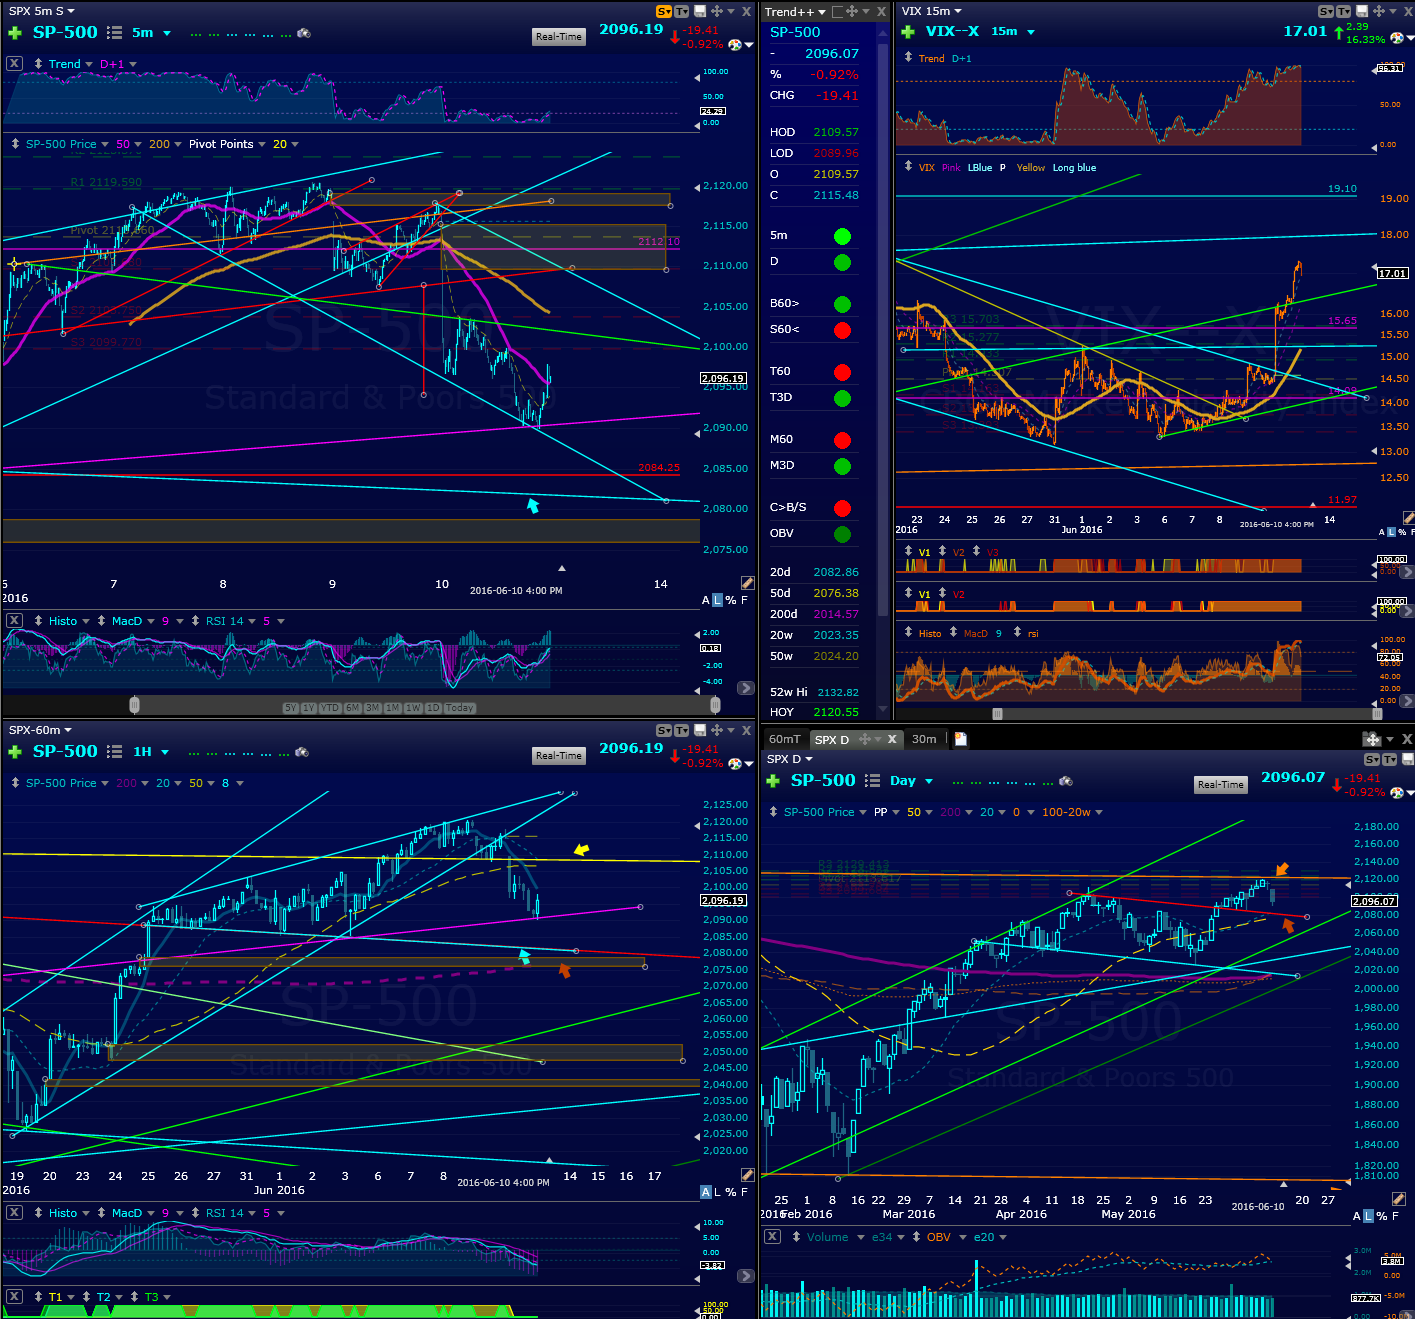Expand Trend indicator dropdown in SPX 5m chart
1415x1319 pixels.
pyautogui.click(x=89, y=64)
